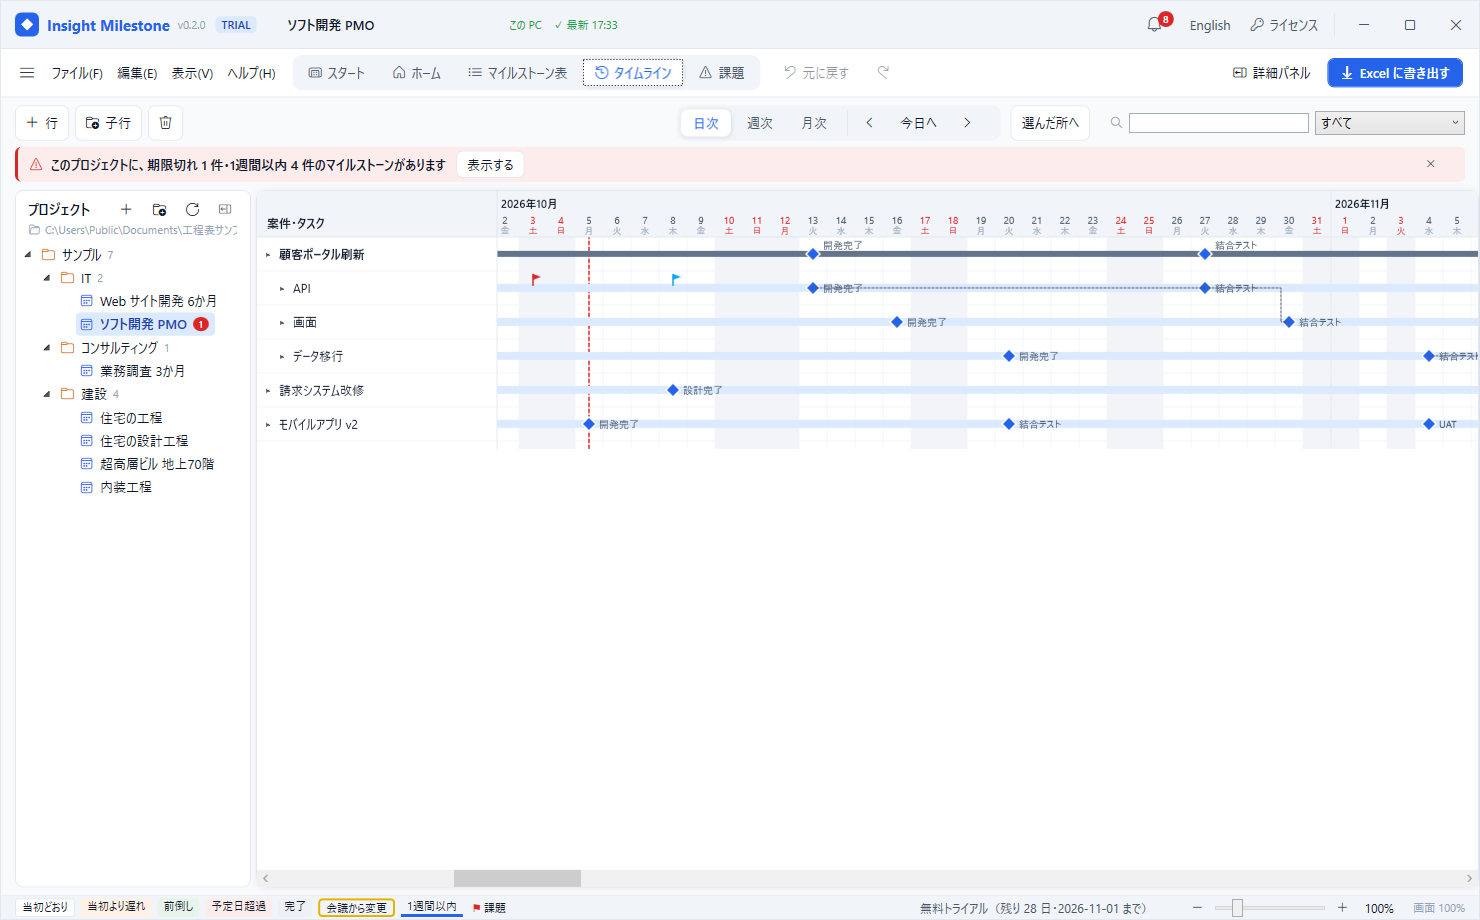
Task: Expand the 顧客ポータル刷新 task row
Action: (x=268, y=255)
